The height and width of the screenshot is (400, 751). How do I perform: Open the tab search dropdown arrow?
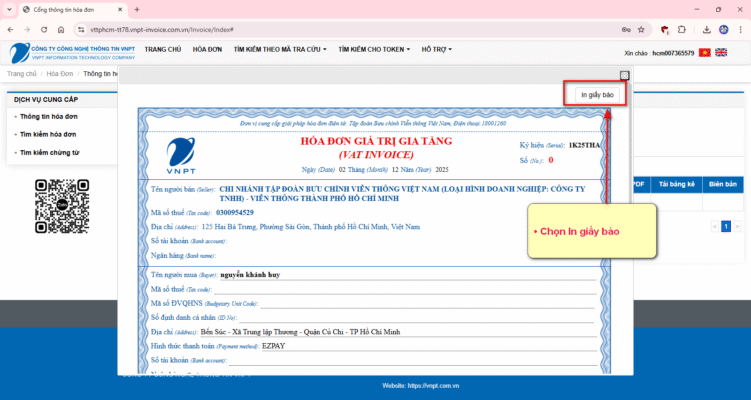pyautogui.click(x=9, y=10)
